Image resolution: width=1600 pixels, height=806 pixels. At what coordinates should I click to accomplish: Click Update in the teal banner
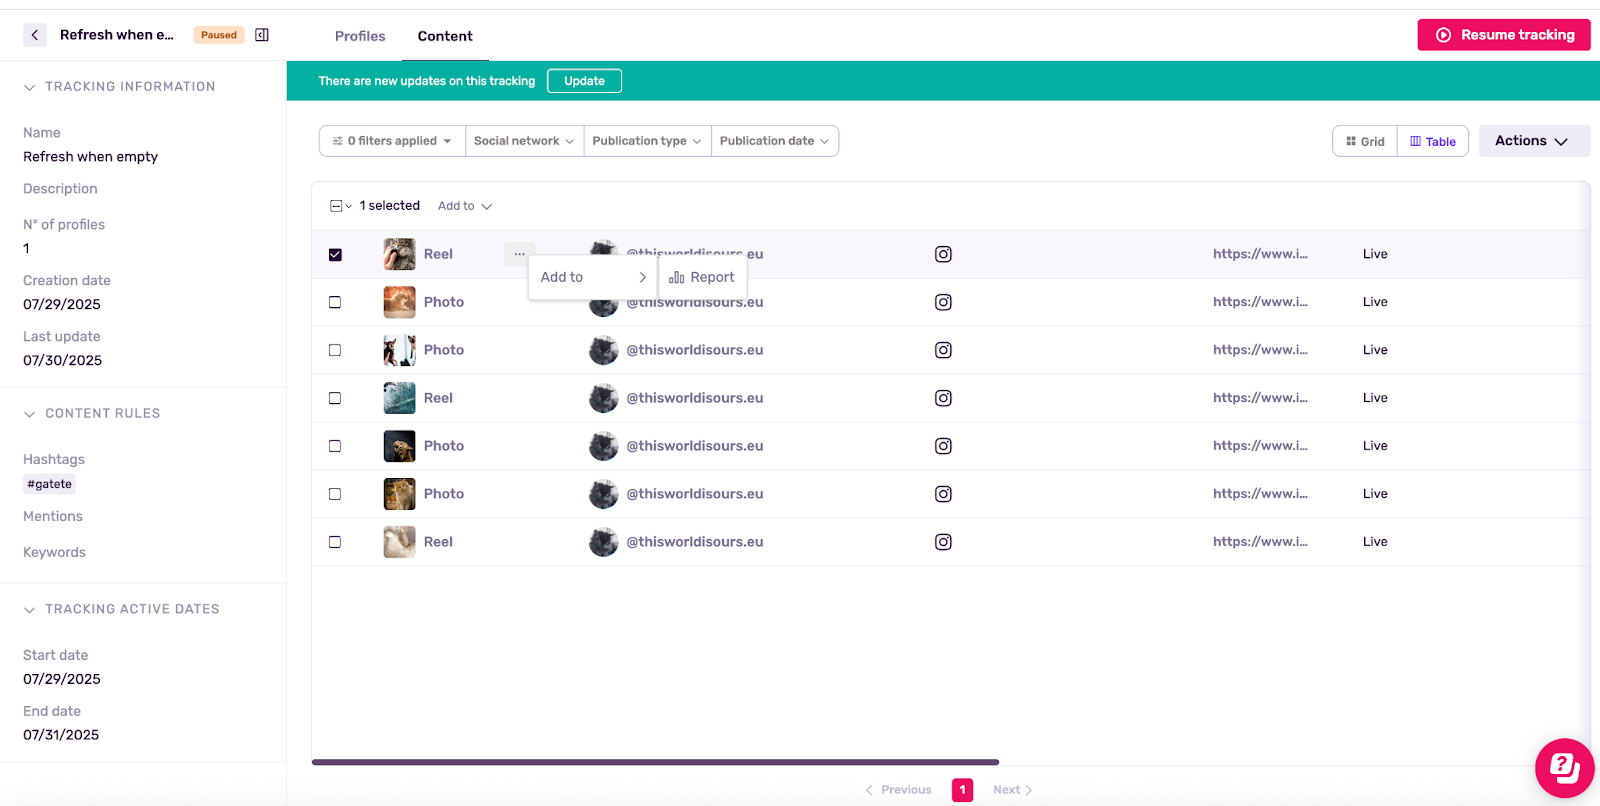584,81
